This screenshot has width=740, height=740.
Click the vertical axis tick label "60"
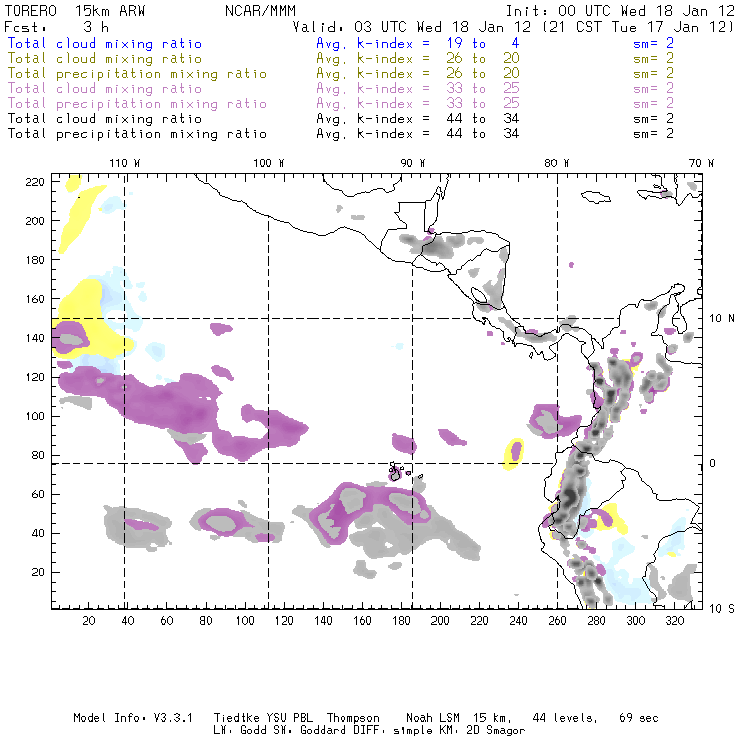point(38,494)
